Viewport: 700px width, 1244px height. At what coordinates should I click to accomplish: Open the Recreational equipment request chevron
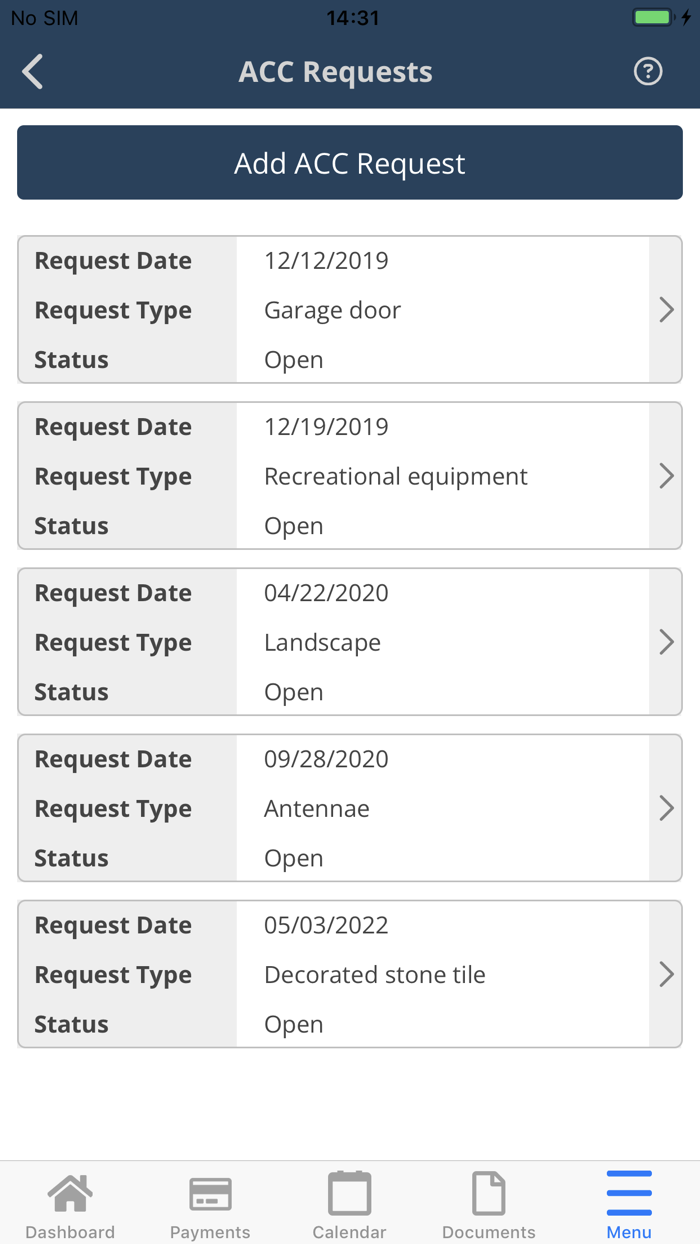666,476
